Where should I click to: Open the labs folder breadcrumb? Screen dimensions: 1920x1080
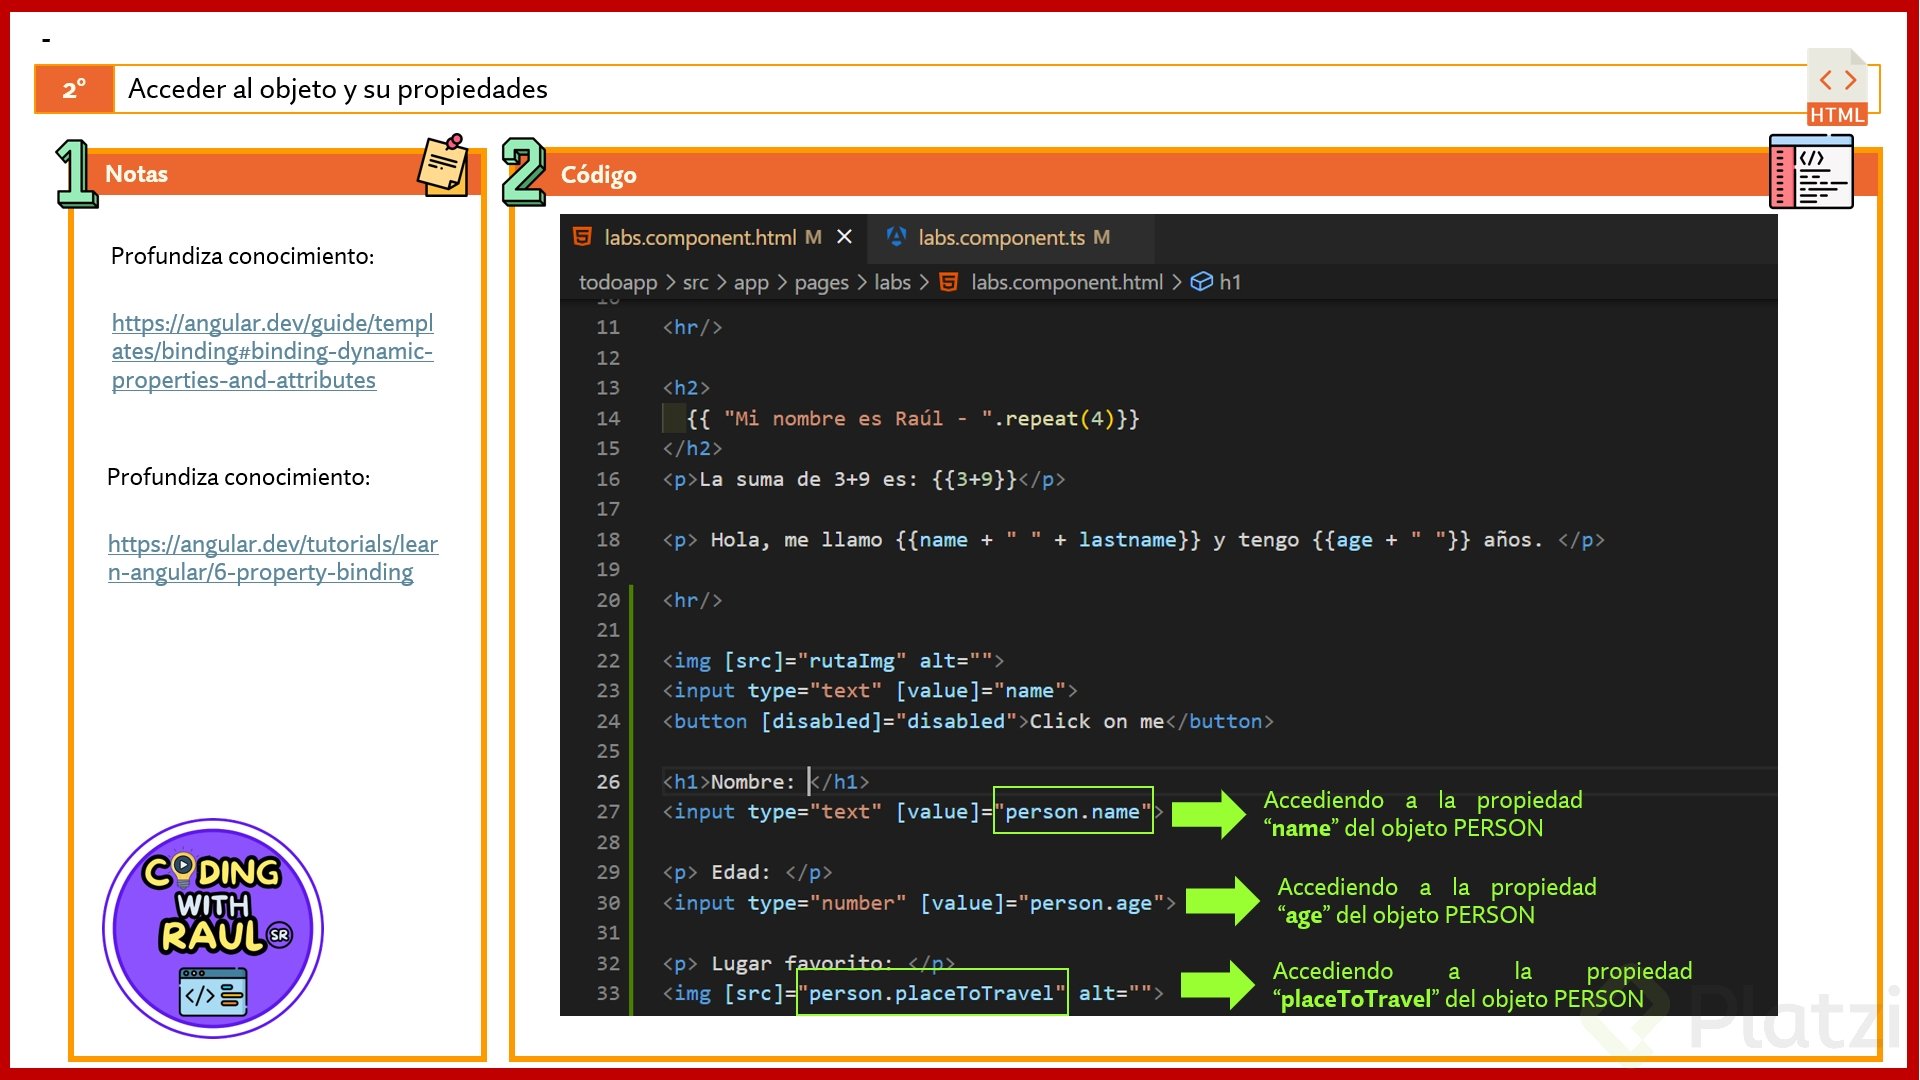892,282
